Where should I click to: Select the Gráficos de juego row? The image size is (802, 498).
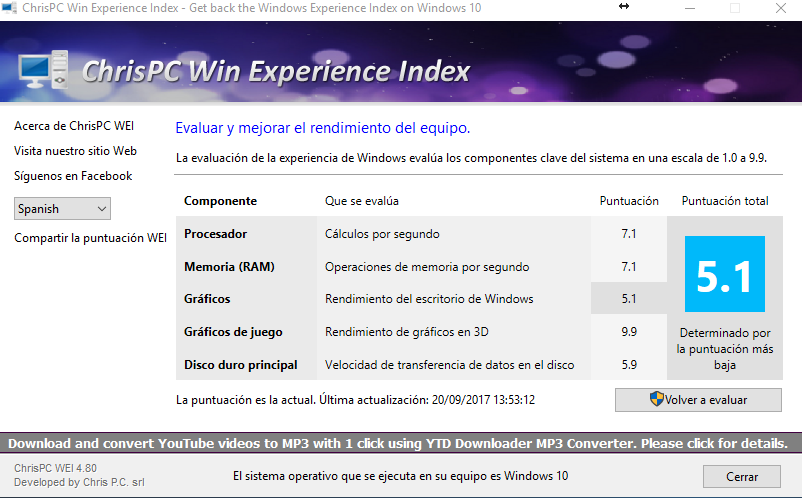(233, 332)
